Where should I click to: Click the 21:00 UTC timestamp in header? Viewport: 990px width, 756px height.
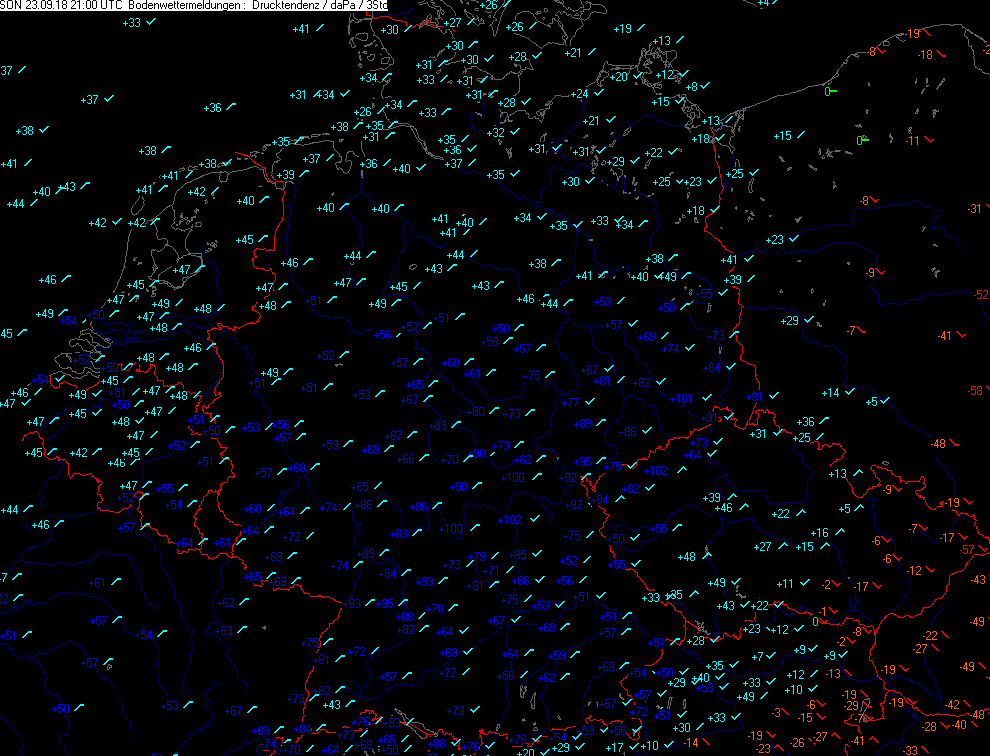tap(96, 6)
